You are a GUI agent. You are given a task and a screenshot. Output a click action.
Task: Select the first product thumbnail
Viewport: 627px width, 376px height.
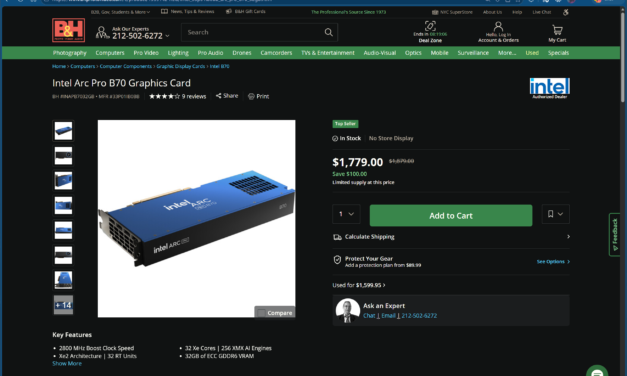[63, 131]
